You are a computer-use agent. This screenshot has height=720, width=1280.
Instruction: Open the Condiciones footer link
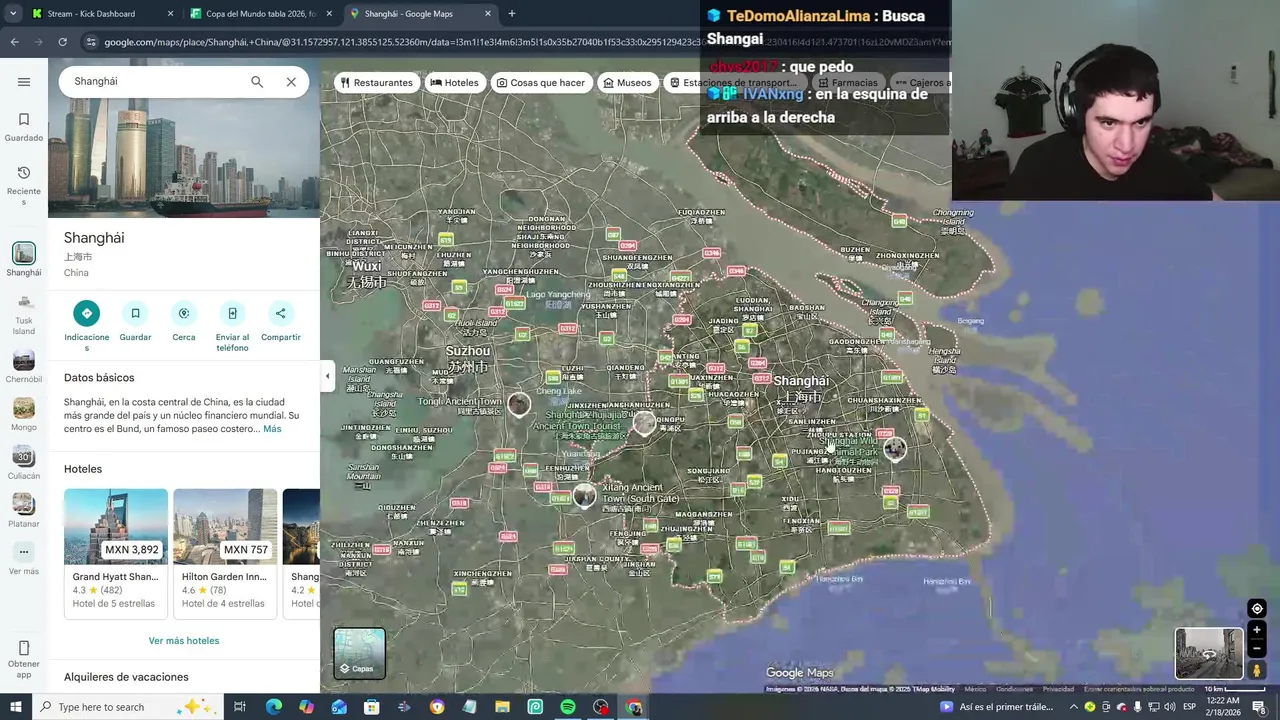coord(1014,689)
